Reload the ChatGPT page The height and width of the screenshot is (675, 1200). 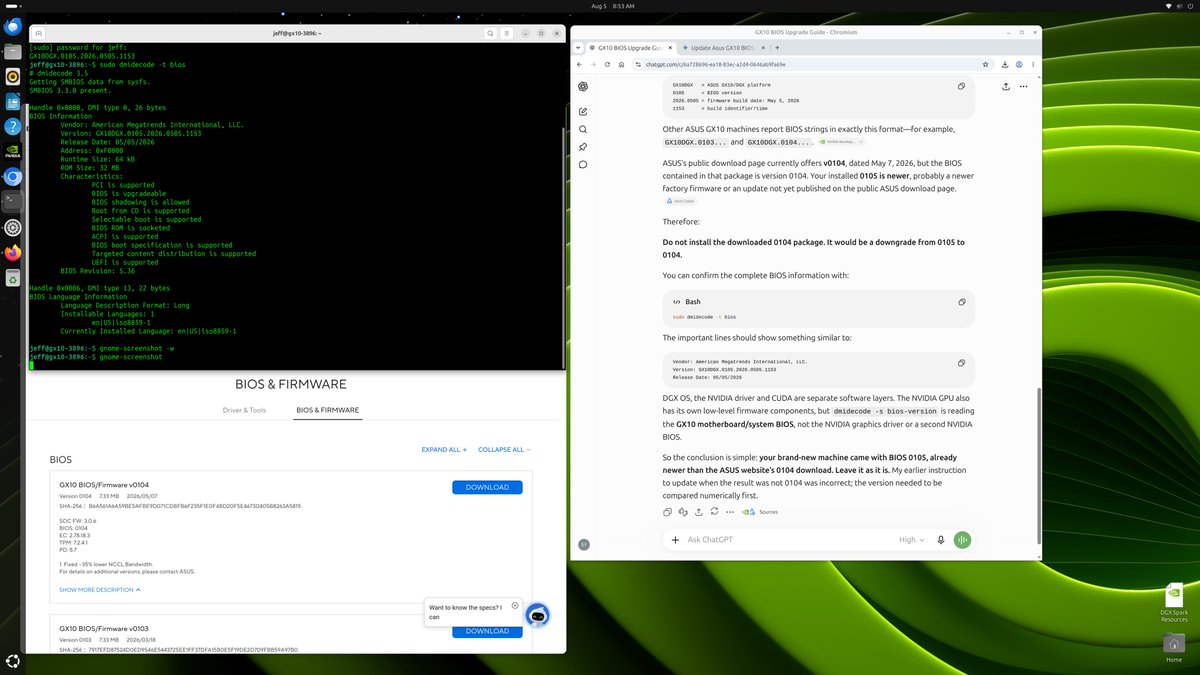click(607, 64)
